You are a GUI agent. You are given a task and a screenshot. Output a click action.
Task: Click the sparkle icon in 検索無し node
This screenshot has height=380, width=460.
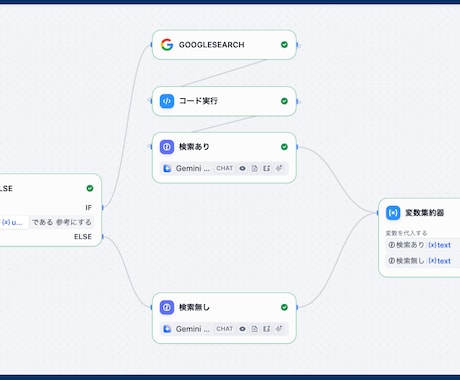[x=279, y=329]
